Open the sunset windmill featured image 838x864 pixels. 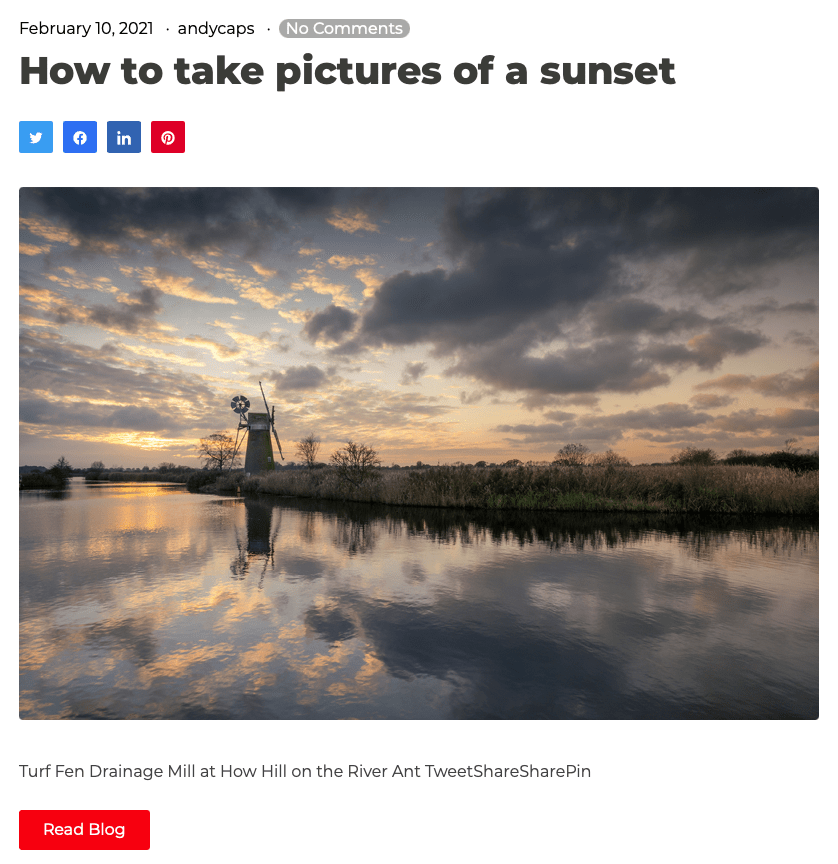coord(419,453)
